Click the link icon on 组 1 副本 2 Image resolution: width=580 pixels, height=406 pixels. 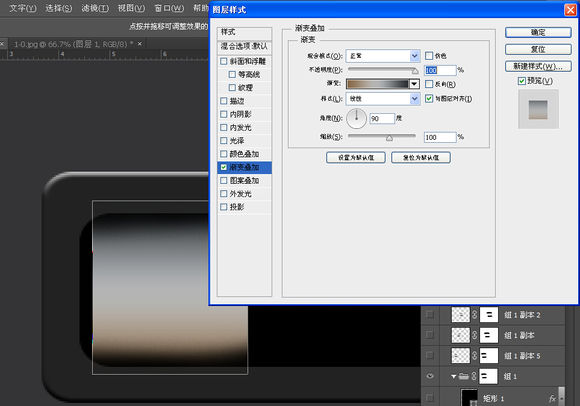point(475,315)
